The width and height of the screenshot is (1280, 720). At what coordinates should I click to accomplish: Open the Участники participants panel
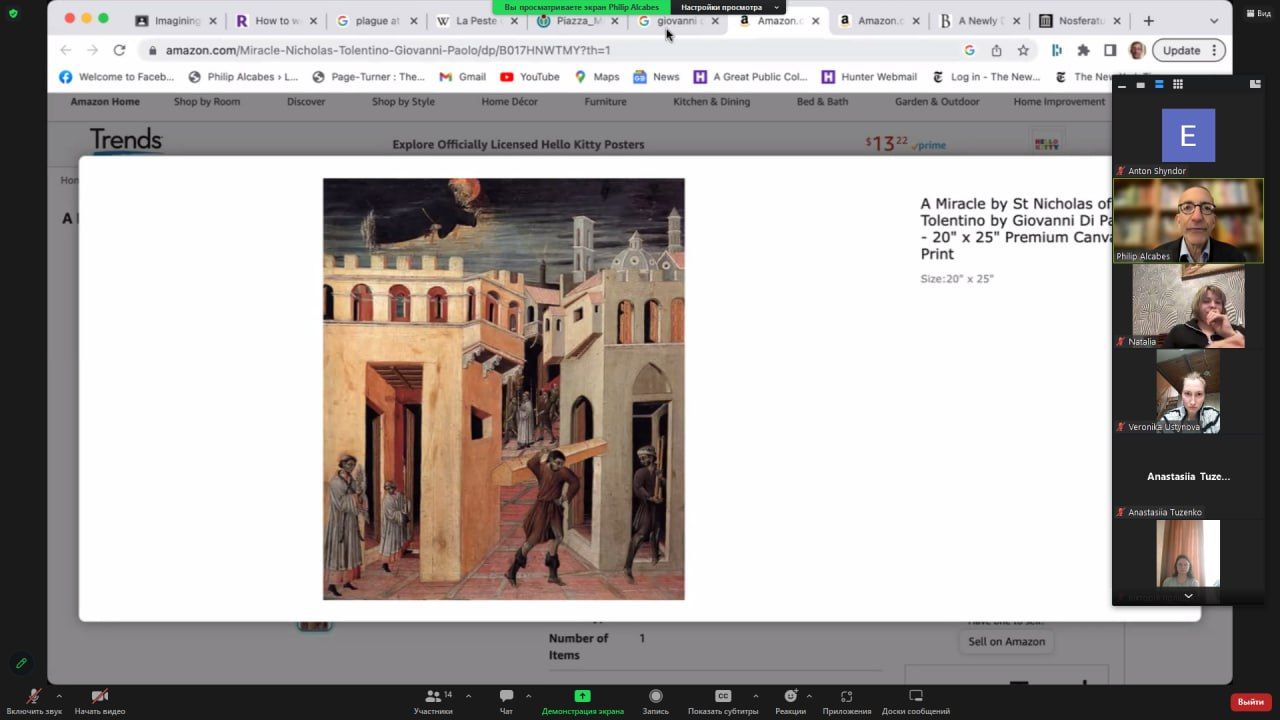(433, 701)
